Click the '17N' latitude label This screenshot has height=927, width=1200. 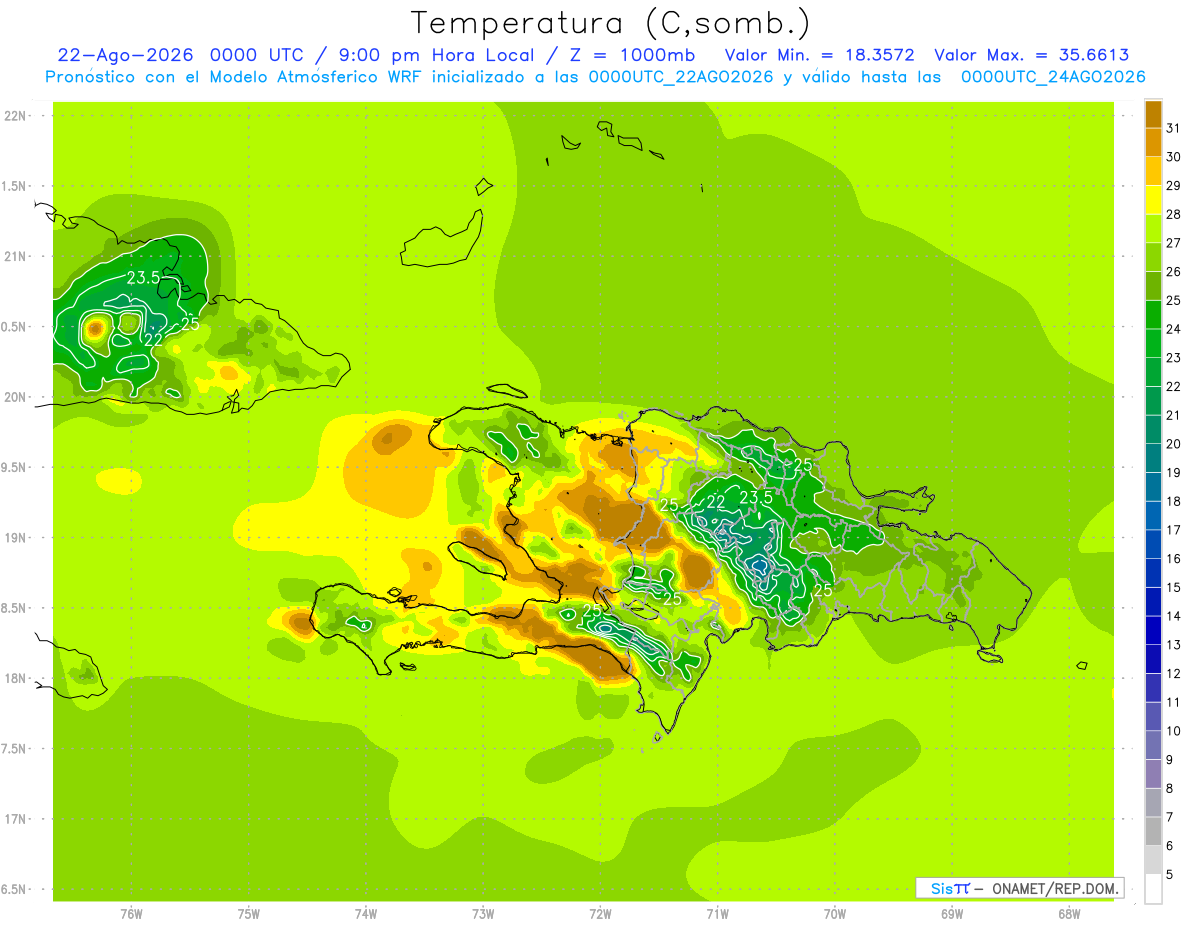coord(17,820)
